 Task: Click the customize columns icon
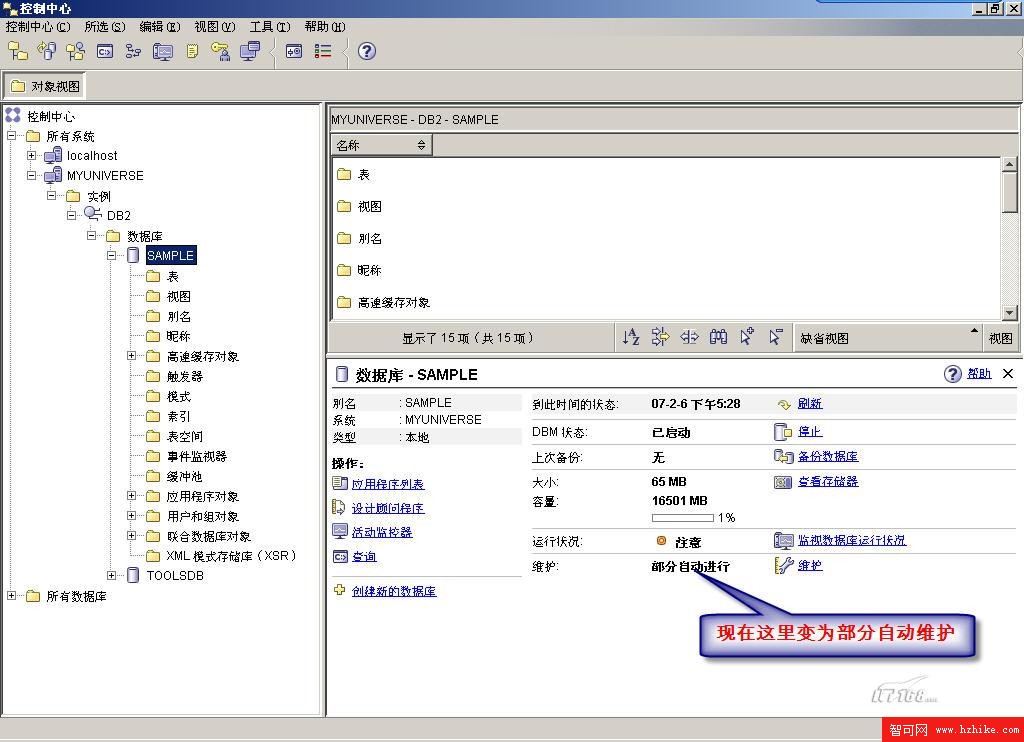click(x=689, y=337)
